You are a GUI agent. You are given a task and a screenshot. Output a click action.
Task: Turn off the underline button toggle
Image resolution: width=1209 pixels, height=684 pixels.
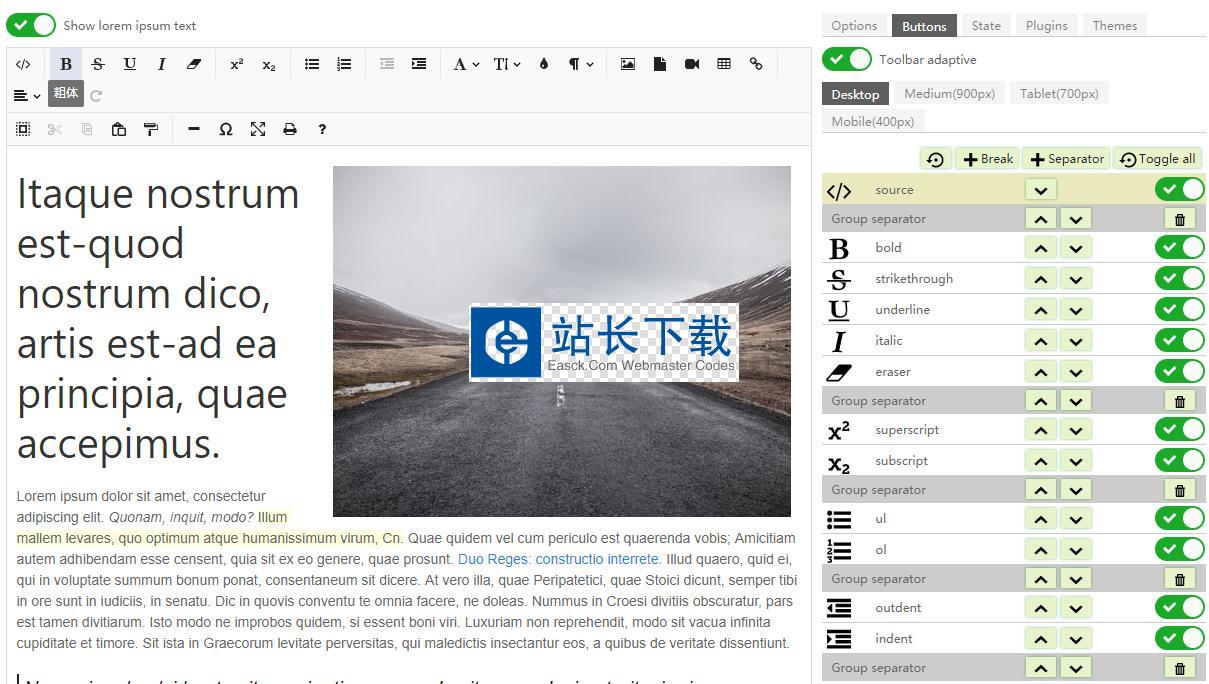1180,309
